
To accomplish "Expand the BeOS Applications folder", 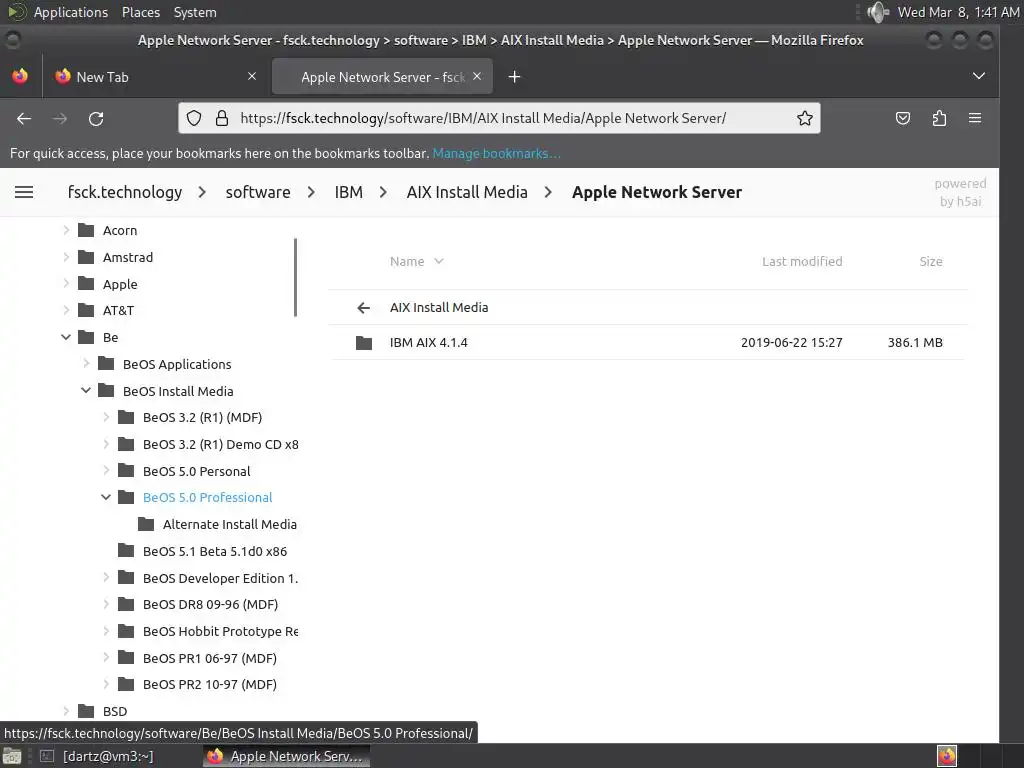I will point(86,364).
